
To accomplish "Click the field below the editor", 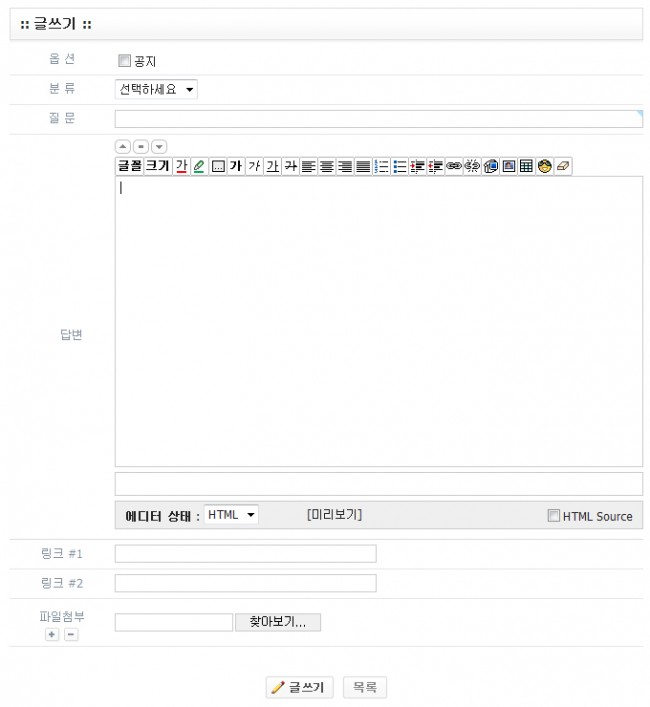I will (379, 484).
